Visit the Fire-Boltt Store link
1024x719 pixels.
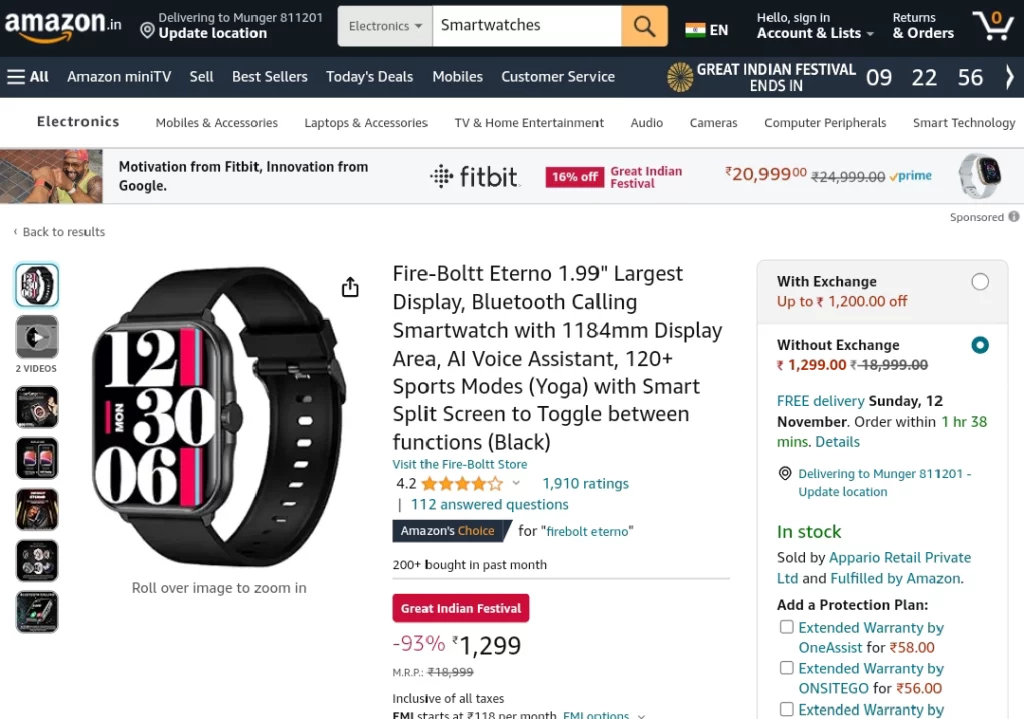[x=460, y=464]
